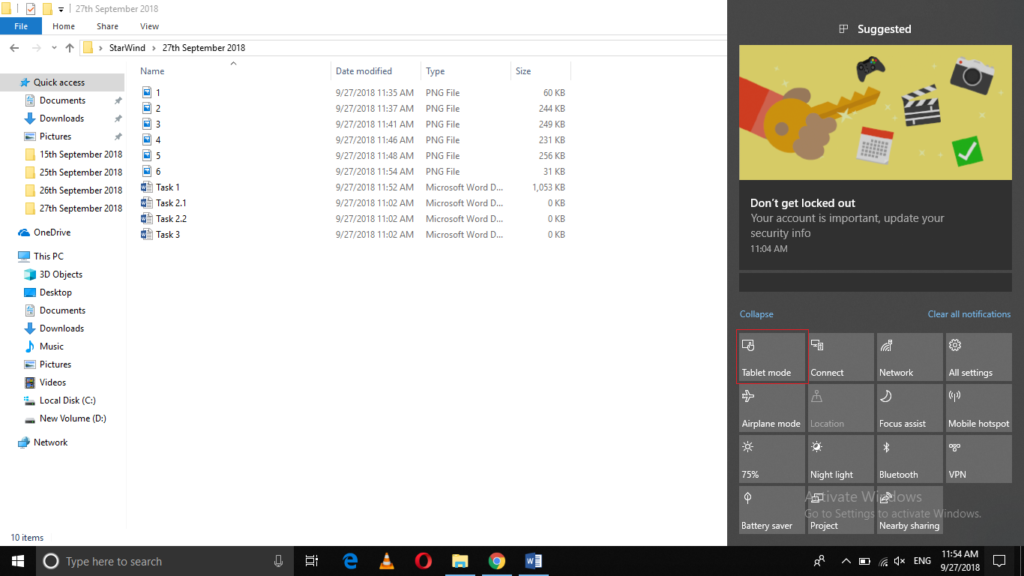
Task: Collapse the quick actions panel
Action: [x=756, y=314]
